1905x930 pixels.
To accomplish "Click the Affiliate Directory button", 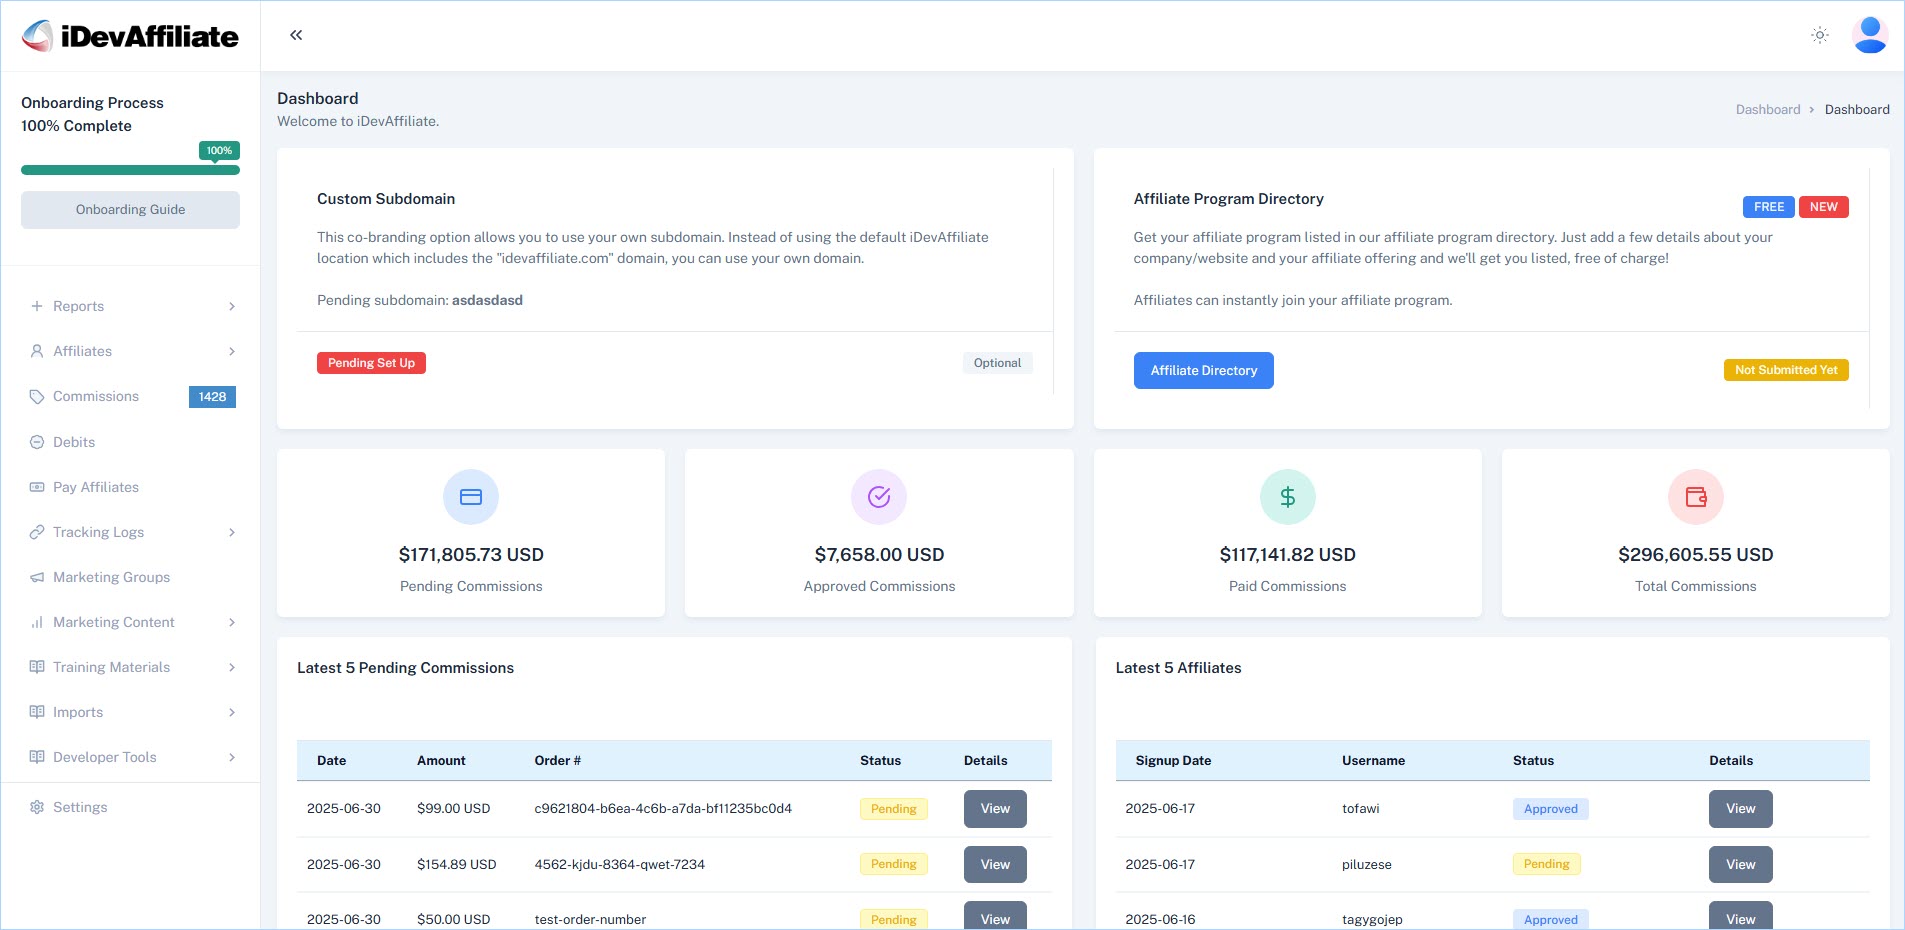I will coord(1203,370).
